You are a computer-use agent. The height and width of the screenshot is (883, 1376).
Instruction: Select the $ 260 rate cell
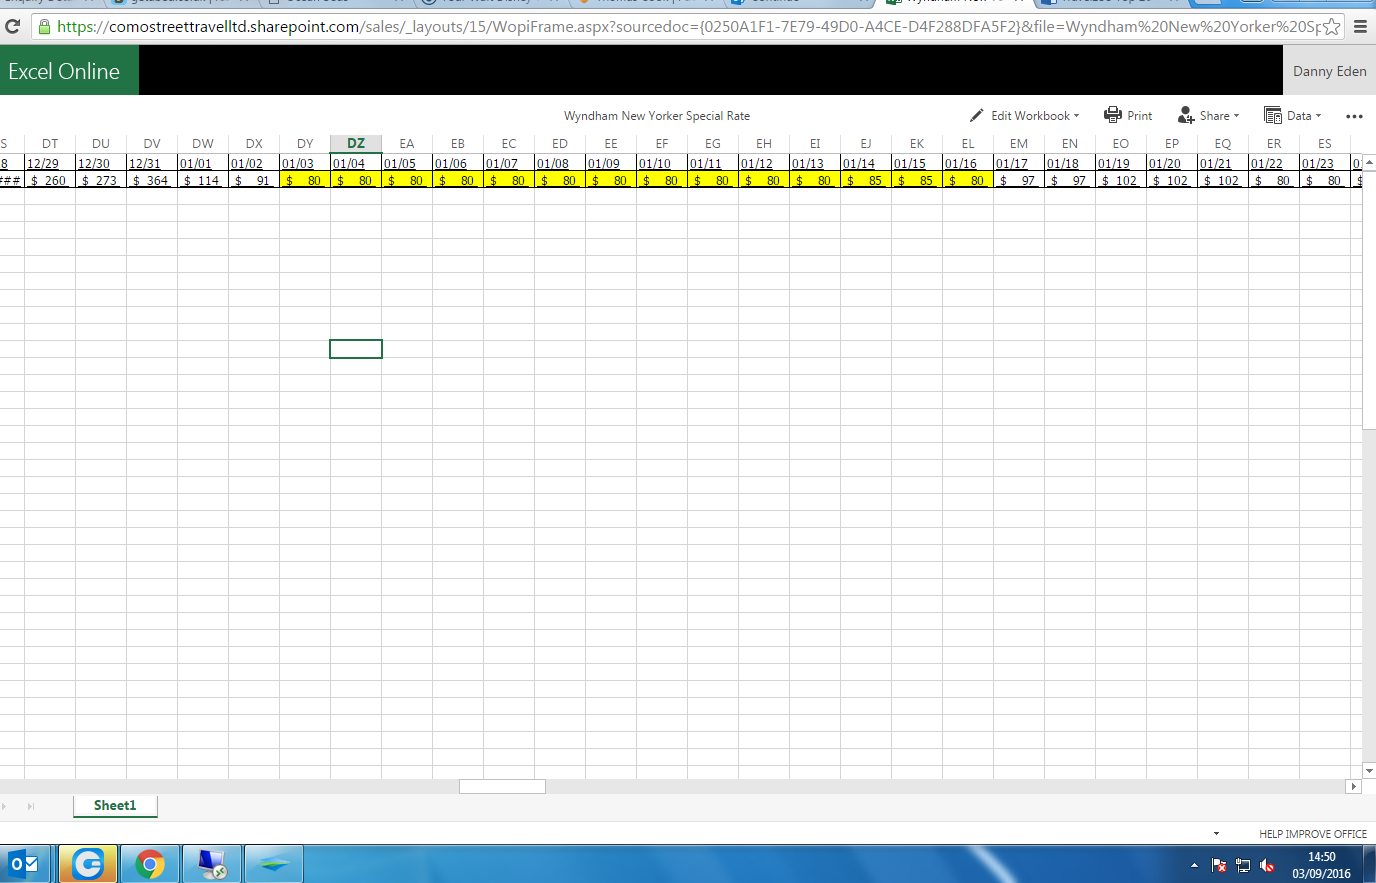click(50, 180)
